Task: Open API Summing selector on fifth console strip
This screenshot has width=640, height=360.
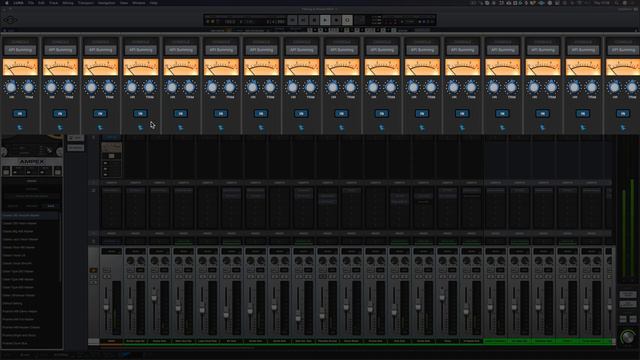Action: click(x=181, y=50)
